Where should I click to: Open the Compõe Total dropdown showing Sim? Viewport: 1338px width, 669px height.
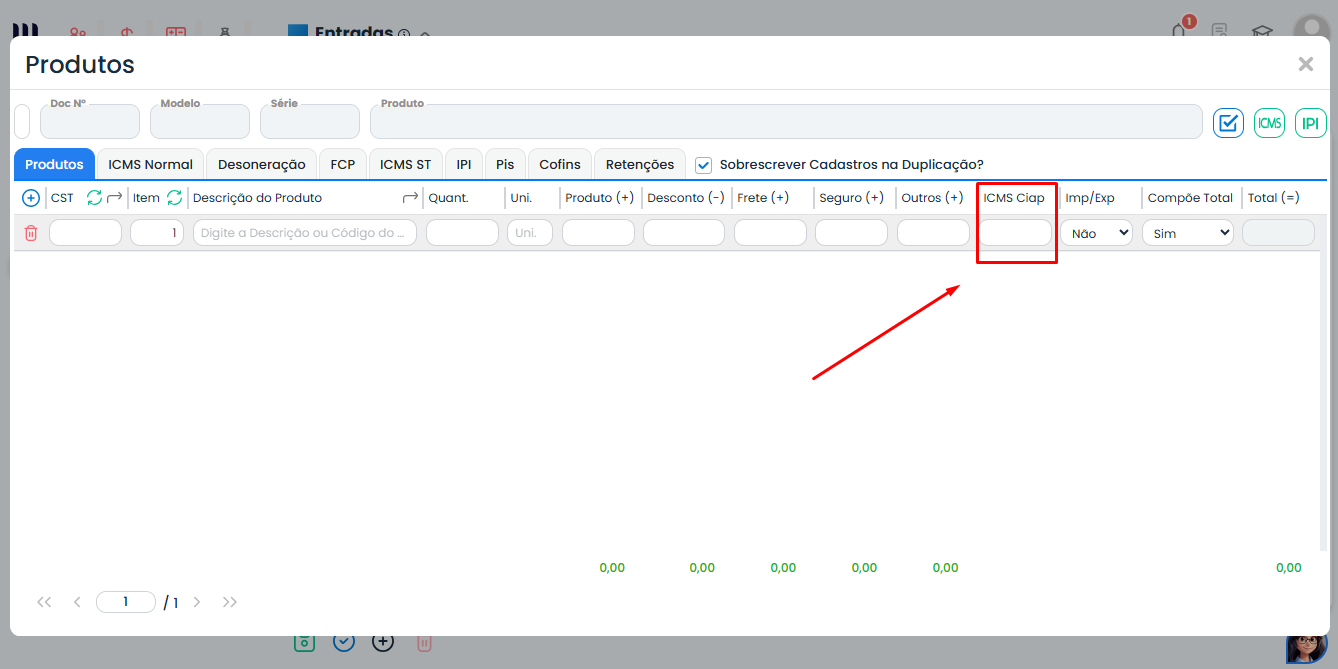[x=1187, y=233]
